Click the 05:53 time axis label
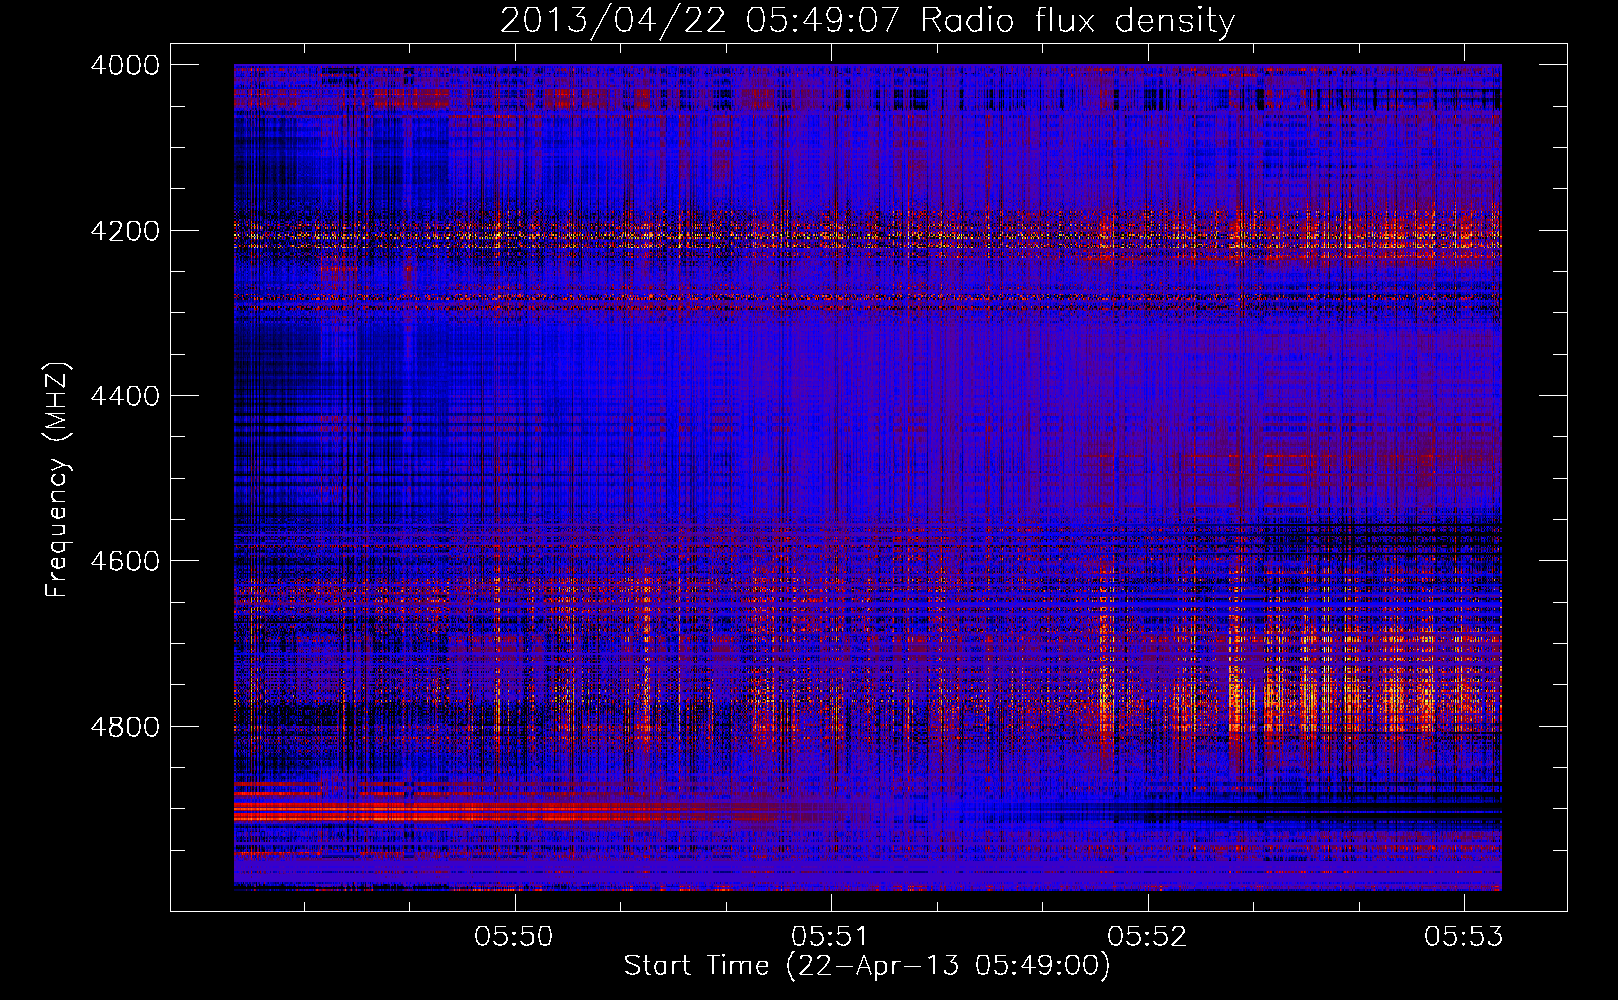The width and height of the screenshot is (1618, 1000). coord(1464,936)
